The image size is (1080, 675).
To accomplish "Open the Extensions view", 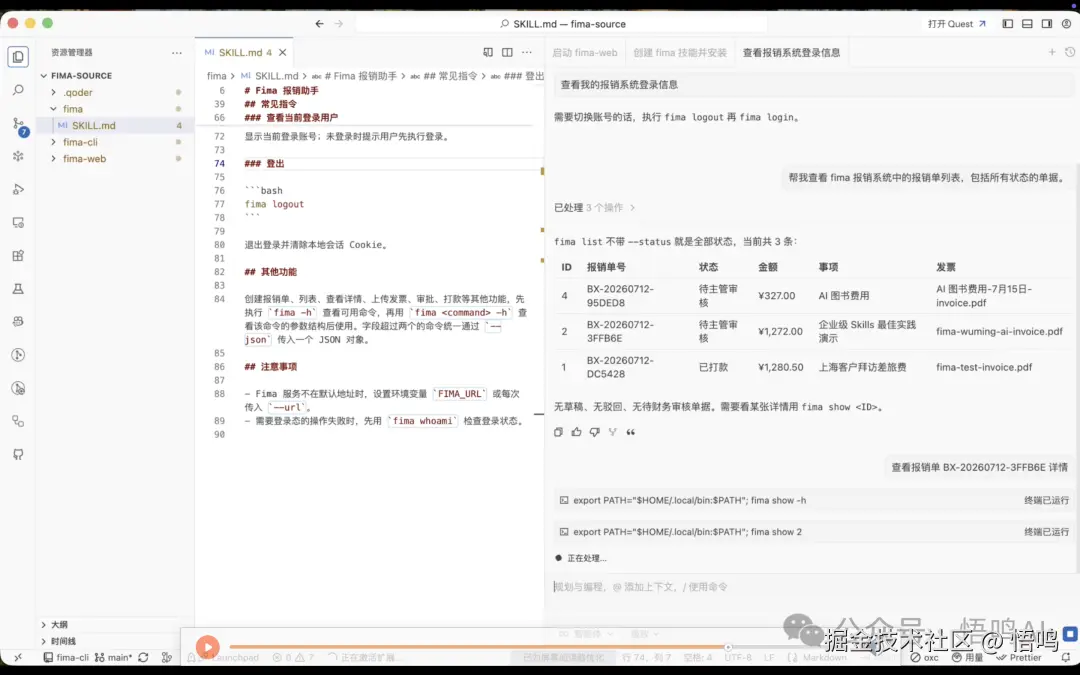I will click(19, 256).
